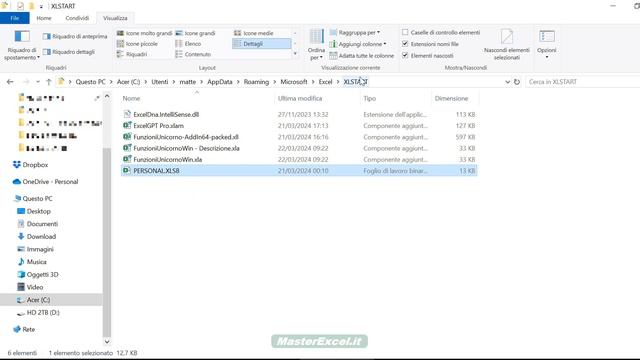Viewport: 640px width, 360px height.
Task: Click Excel in address path
Action: (325, 82)
